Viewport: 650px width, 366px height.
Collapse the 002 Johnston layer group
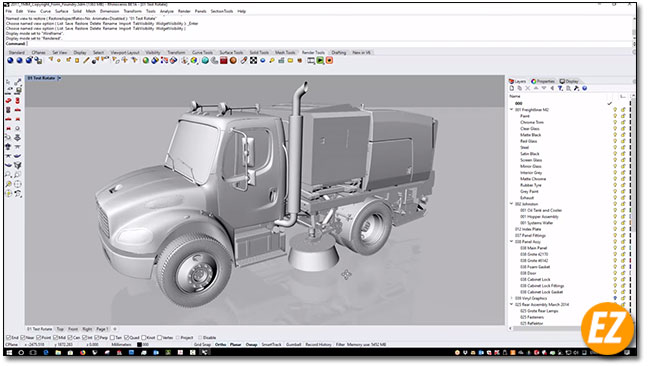512,204
